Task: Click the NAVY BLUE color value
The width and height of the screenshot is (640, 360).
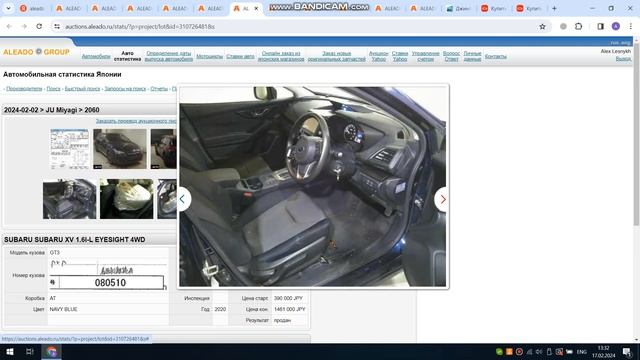Action: (x=63, y=309)
